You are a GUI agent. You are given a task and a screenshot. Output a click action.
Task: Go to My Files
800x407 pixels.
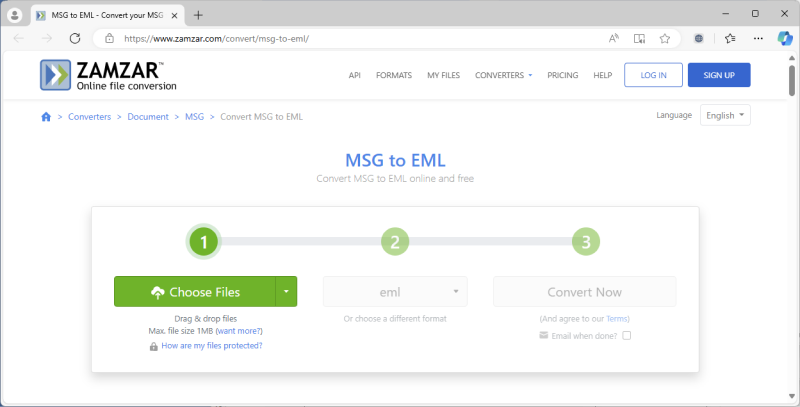click(x=443, y=75)
